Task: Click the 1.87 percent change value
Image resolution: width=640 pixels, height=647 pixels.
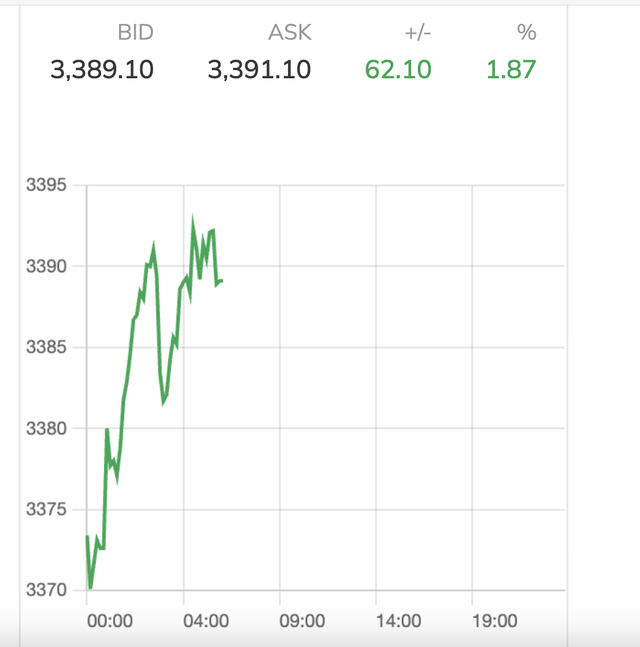Action: tap(511, 70)
